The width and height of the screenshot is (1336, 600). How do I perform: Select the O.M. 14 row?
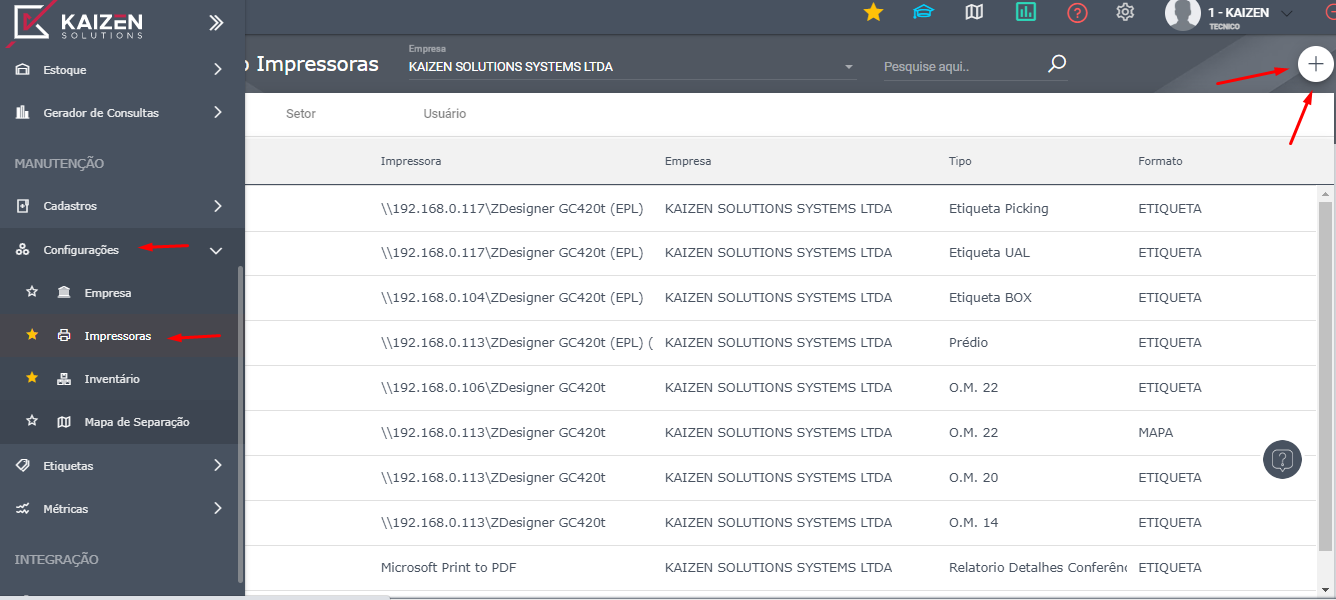(x=780, y=523)
